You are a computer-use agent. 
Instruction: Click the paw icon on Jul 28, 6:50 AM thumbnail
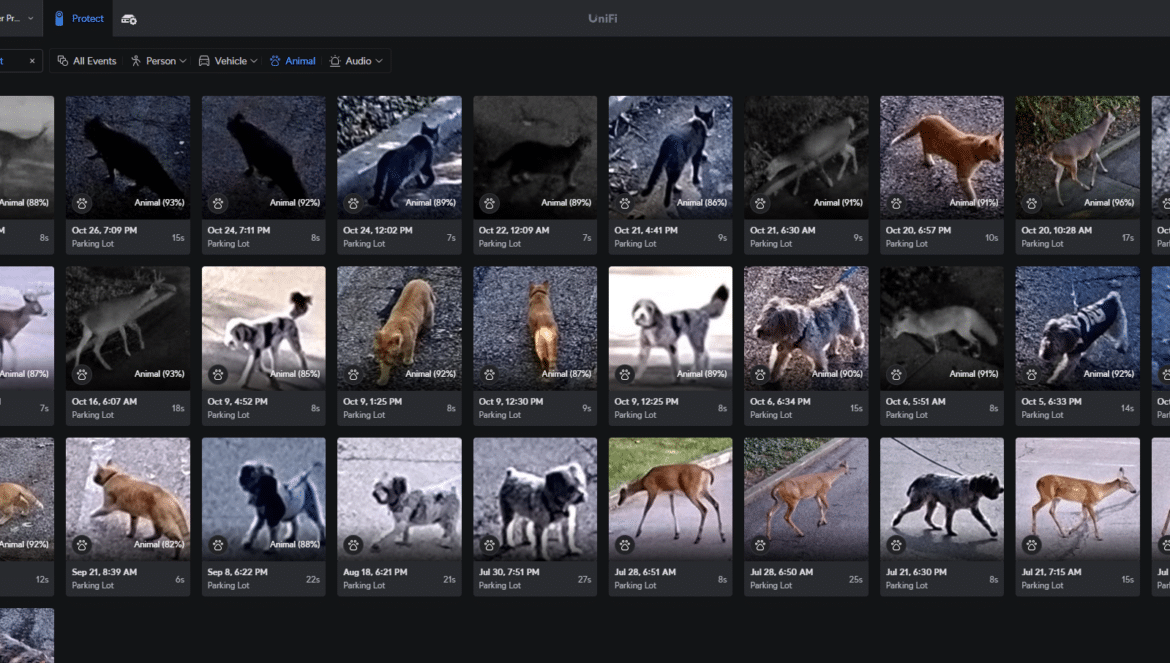[x=760, y=545]
